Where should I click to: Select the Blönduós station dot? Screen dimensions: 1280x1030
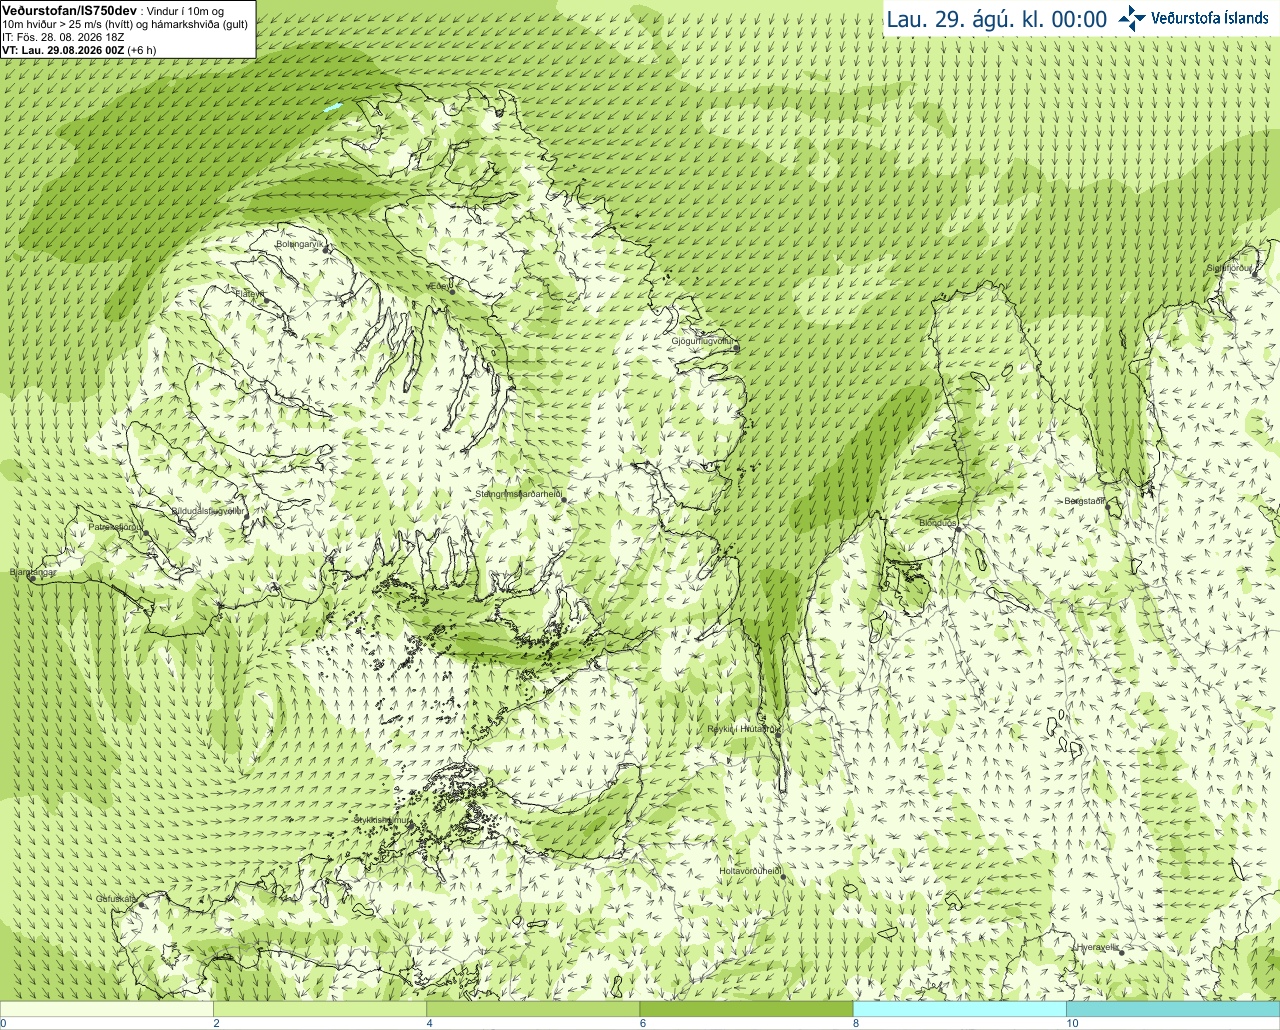pyautogui.click(x=957, y=529)
